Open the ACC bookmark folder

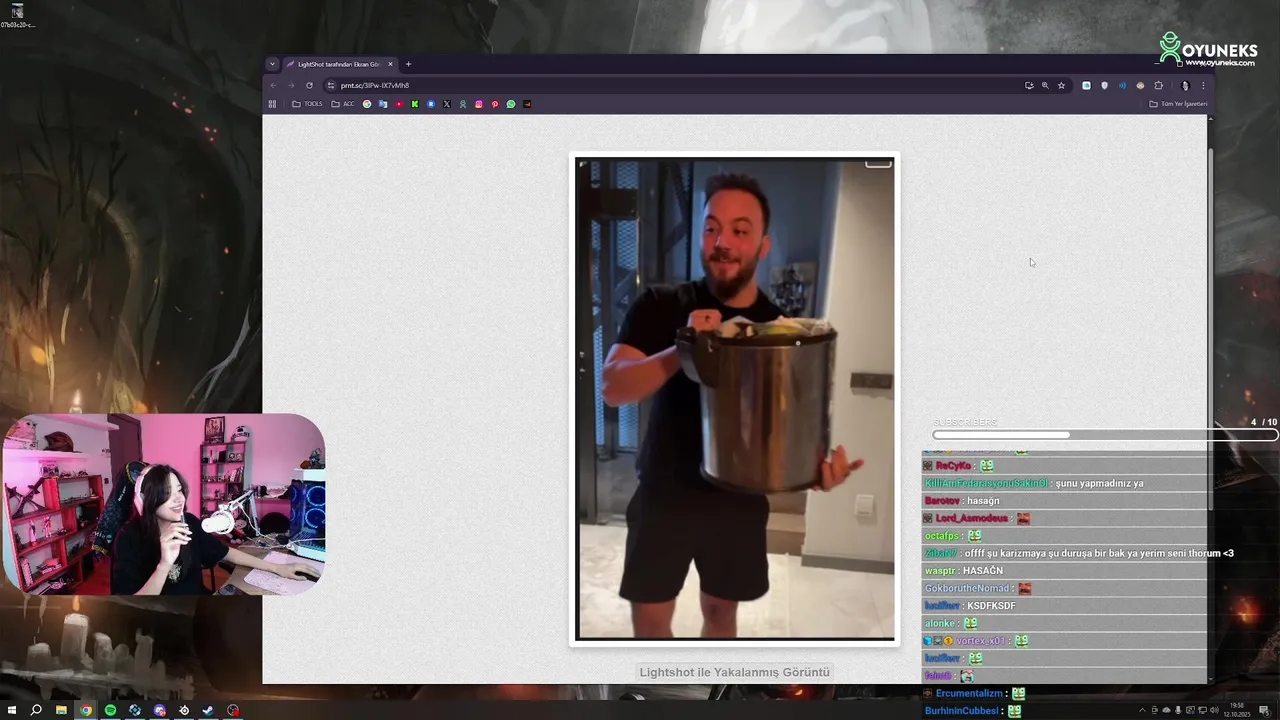click(x=343, y=104)
